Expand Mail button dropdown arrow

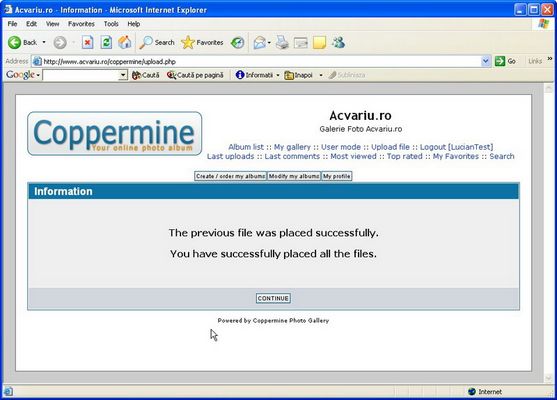pos(269,43)
